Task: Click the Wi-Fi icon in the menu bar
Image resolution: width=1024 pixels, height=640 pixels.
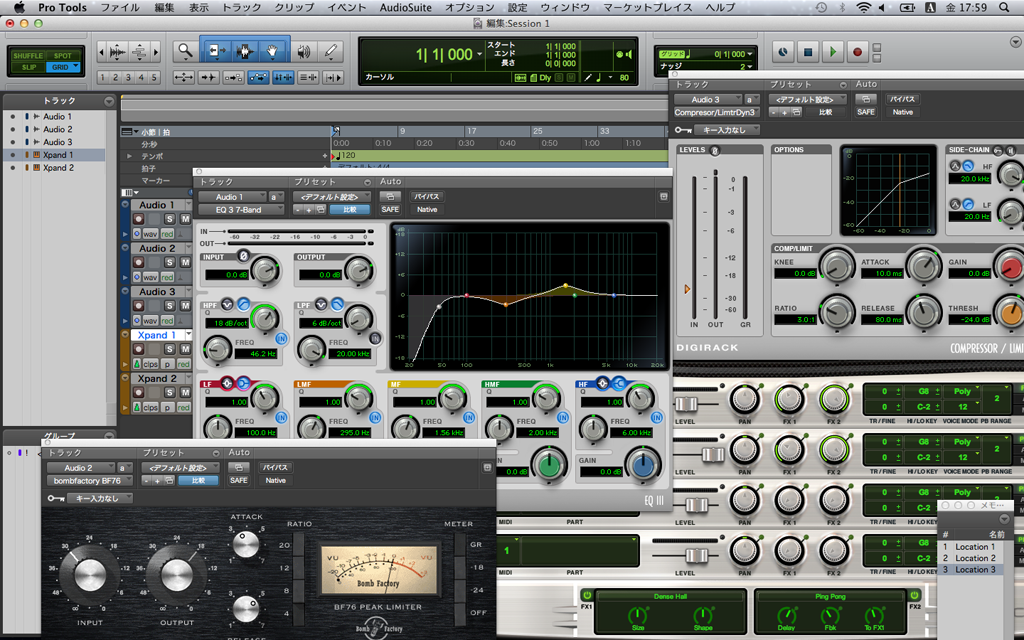Action: [x=864, y=7]
